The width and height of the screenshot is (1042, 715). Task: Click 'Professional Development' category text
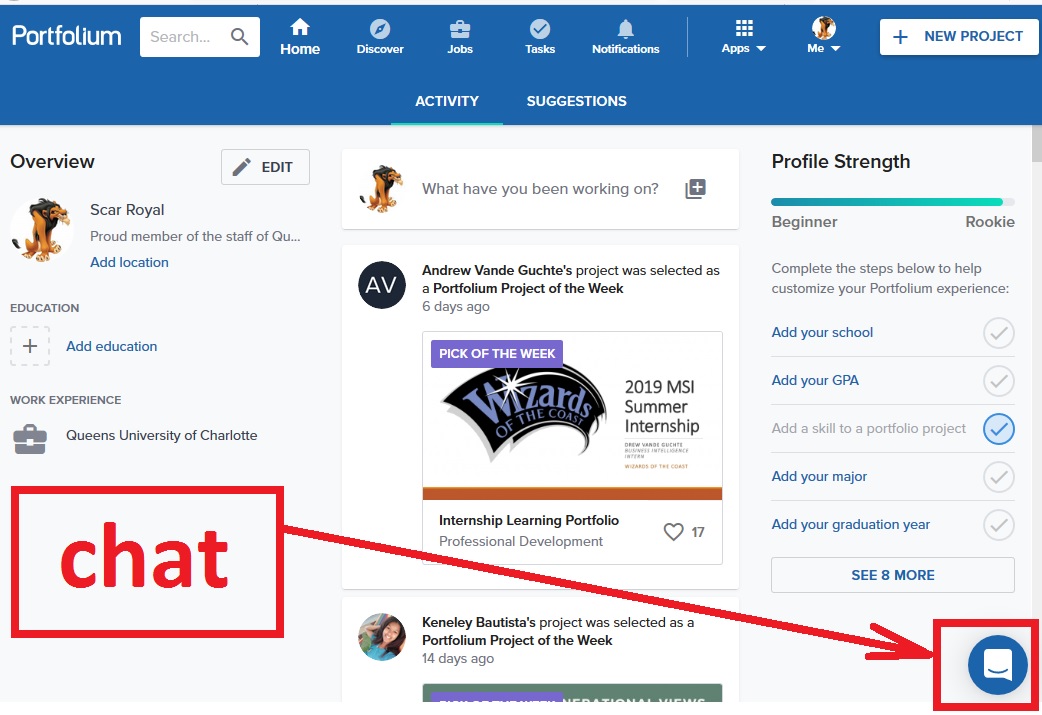(x=521, y=542)
